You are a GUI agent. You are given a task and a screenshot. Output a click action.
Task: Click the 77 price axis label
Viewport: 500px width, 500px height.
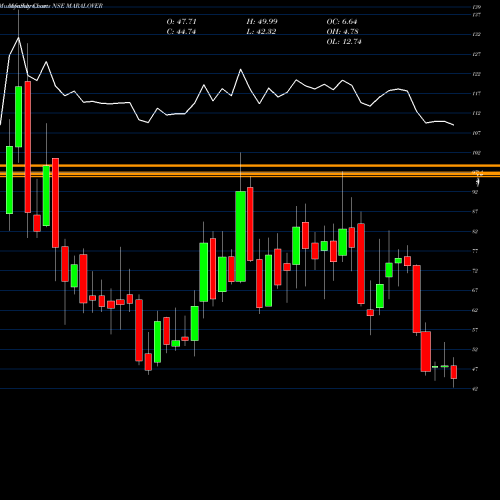pyautogui.click(x=476, y=251)
